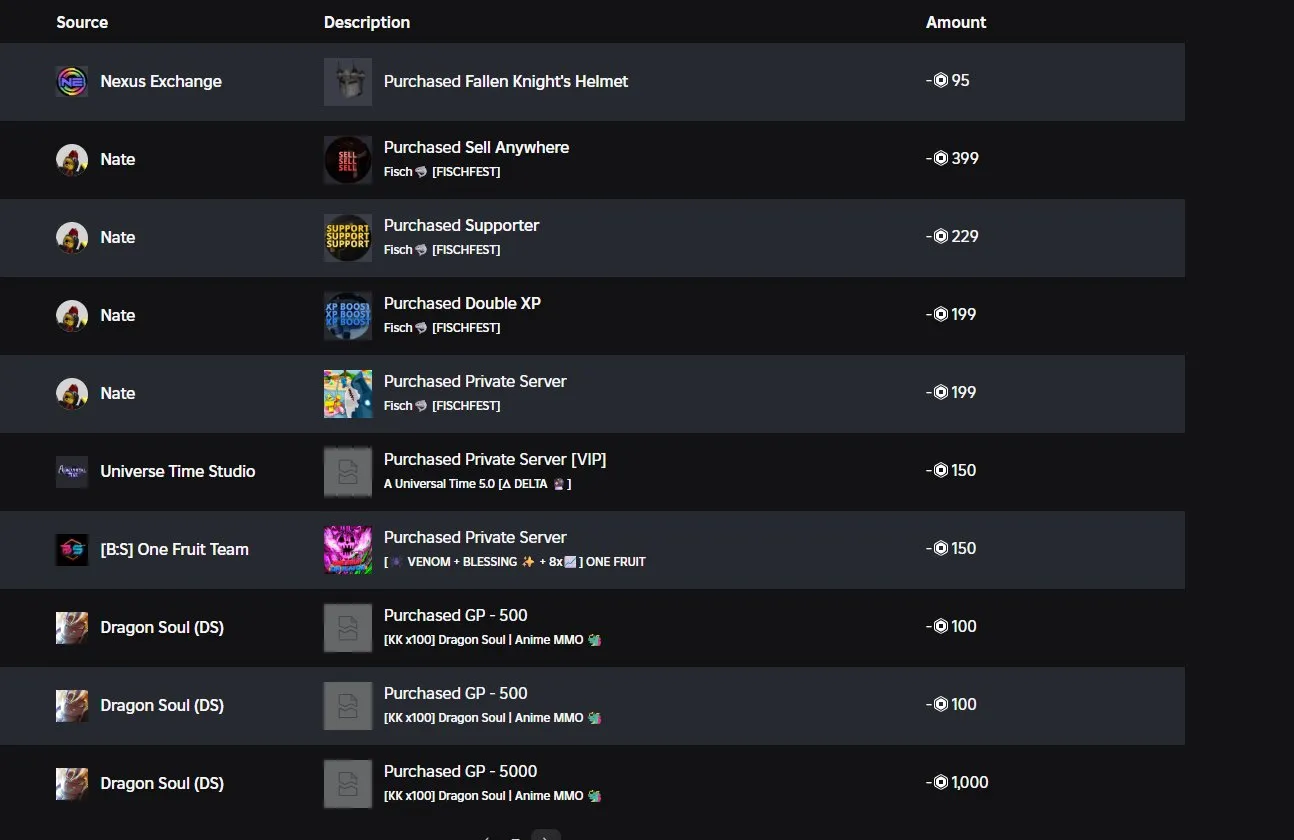Go to the next page of transactions
Image resolution: width=1294 pixels, height=840 pixels.
tap(545, 837)
